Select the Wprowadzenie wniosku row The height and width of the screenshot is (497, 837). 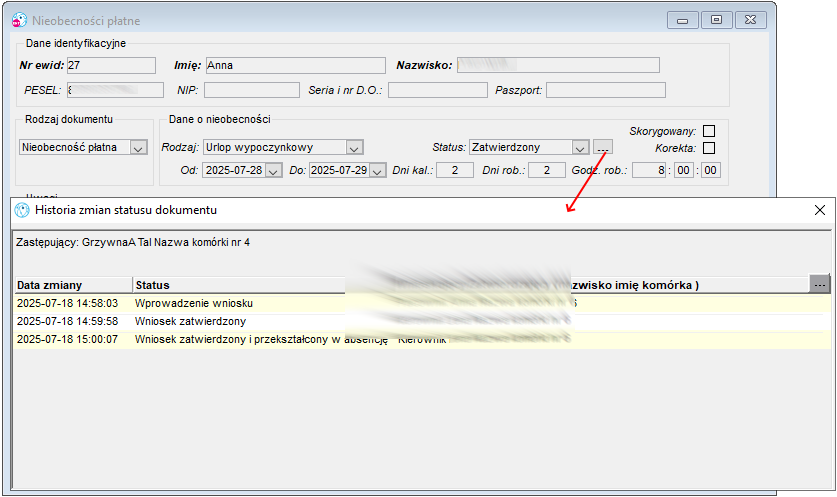(422, 303)
